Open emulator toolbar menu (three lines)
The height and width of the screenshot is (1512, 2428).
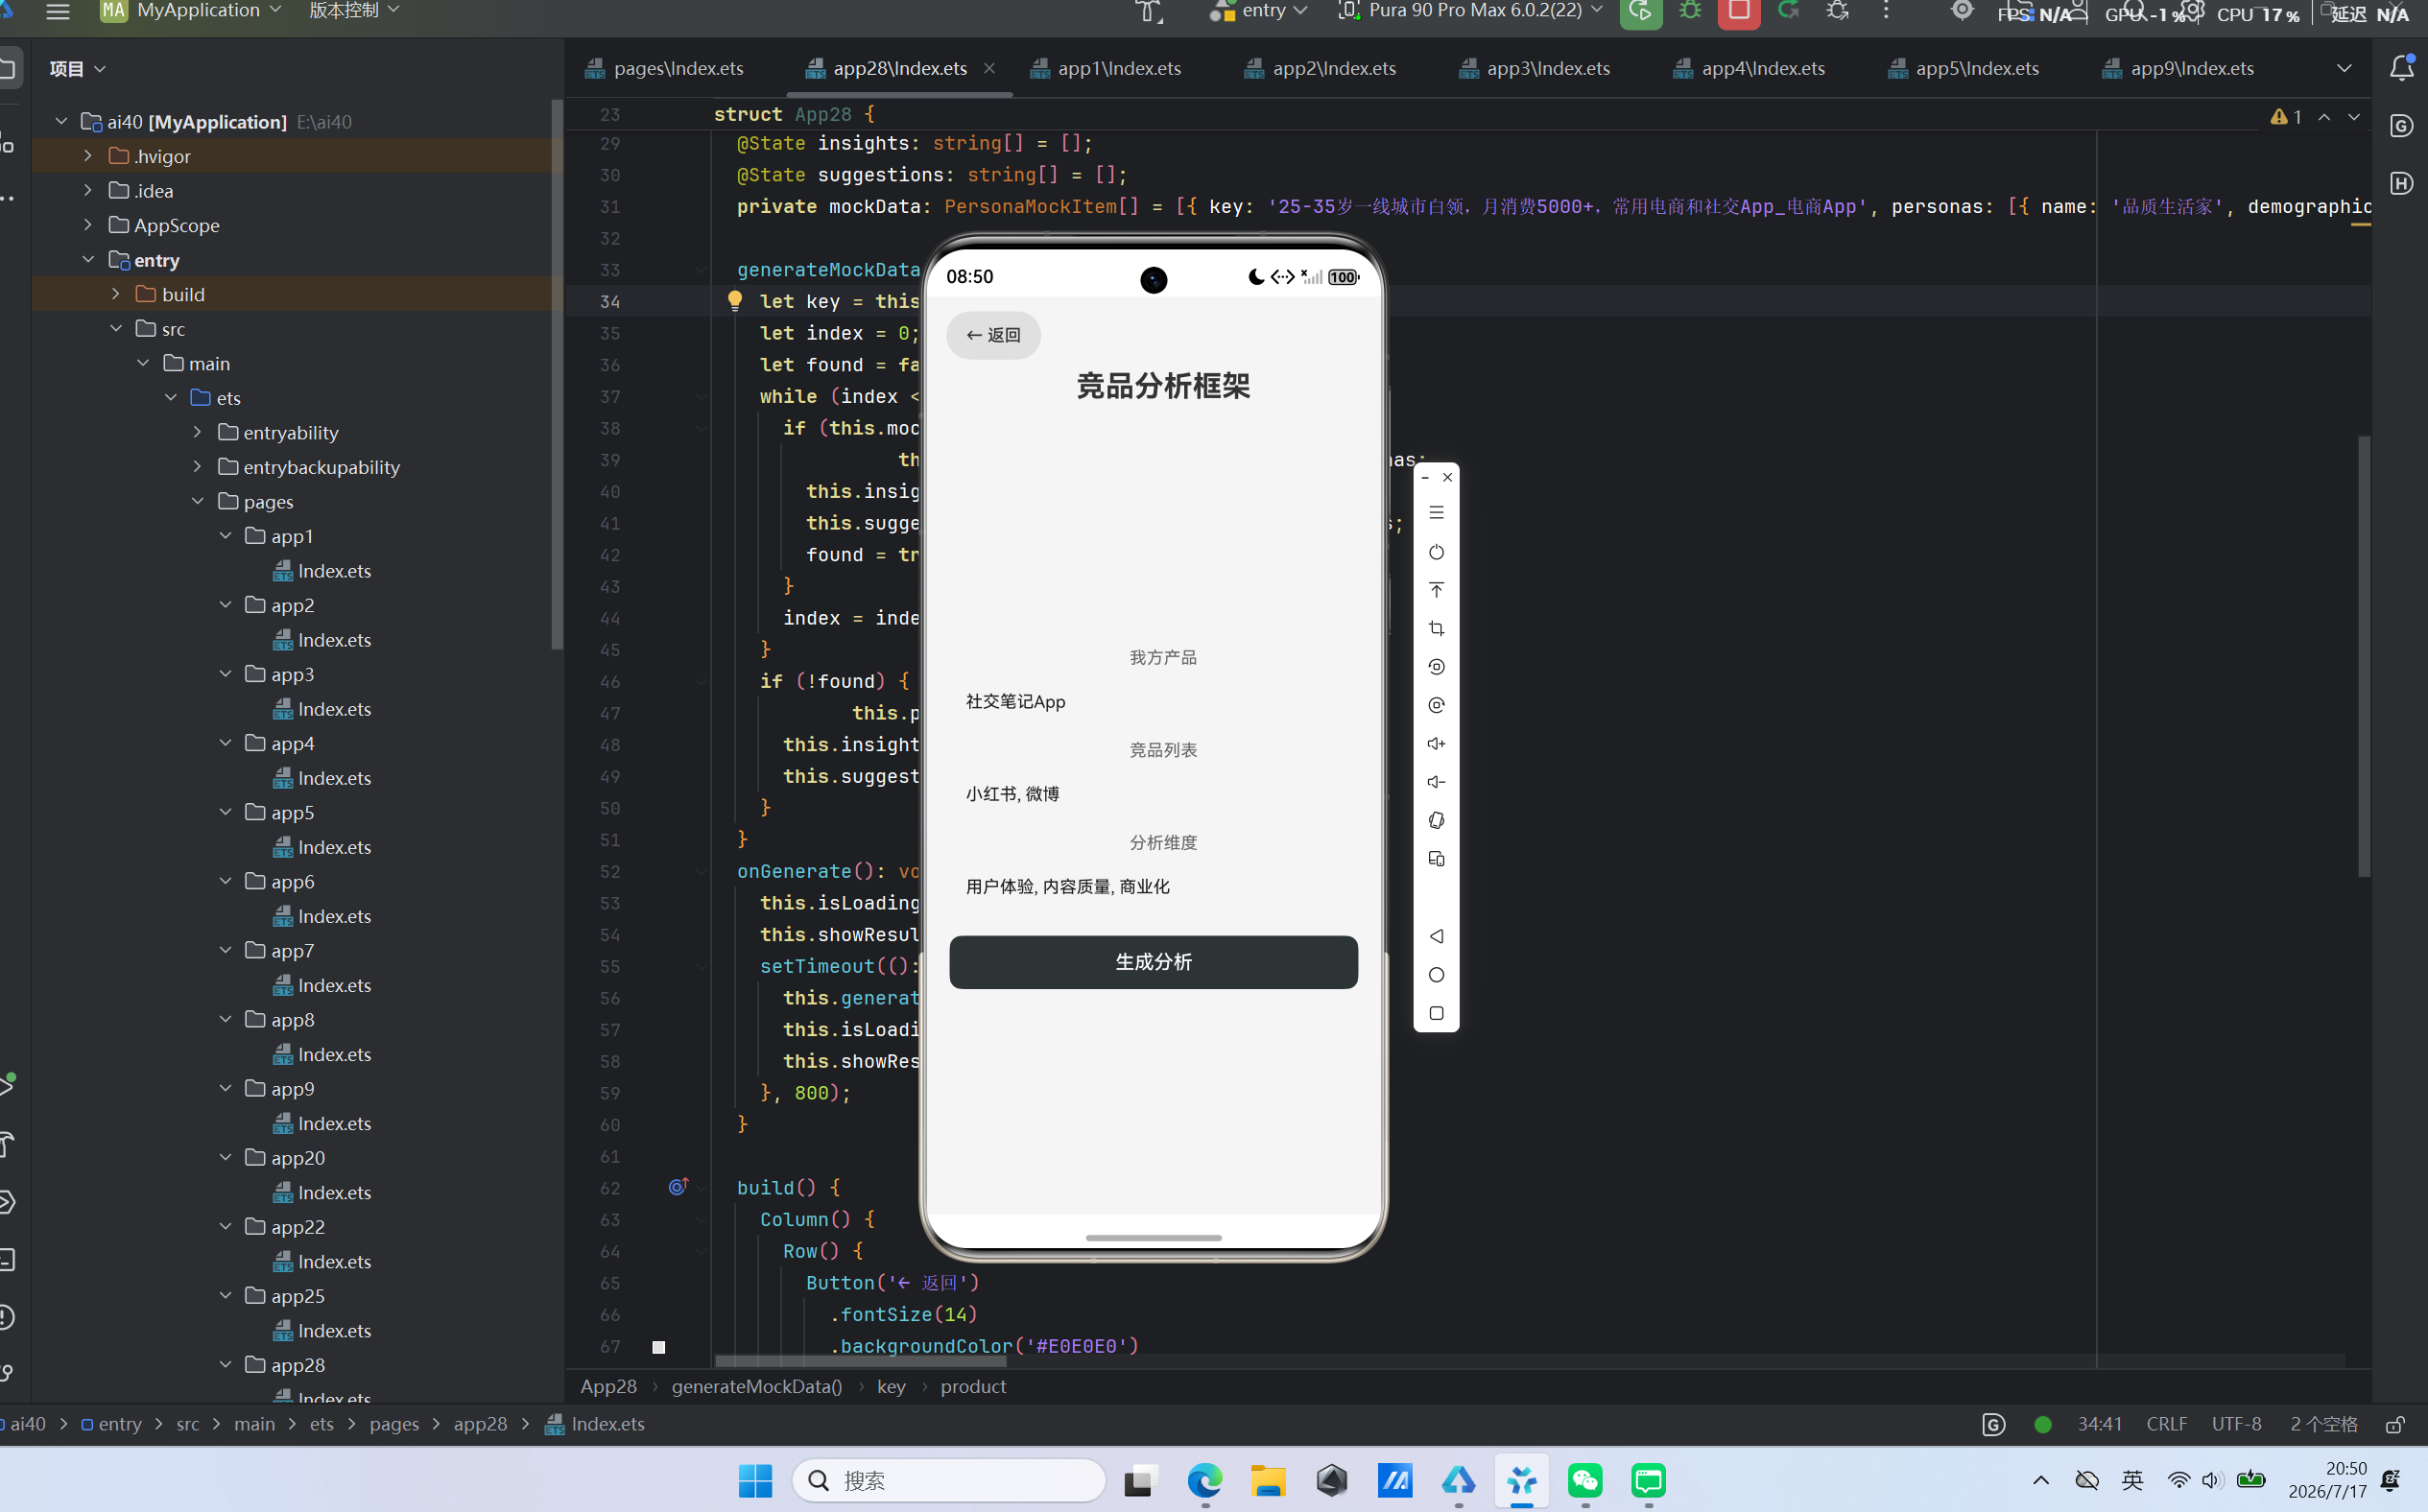1436,513
